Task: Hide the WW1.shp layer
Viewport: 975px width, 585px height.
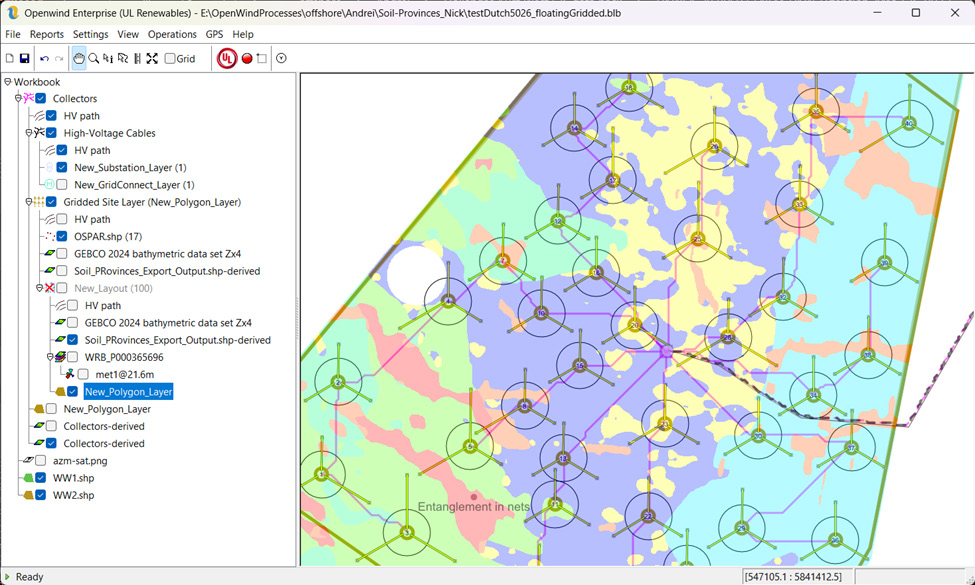Action: [x=41, y=478]
